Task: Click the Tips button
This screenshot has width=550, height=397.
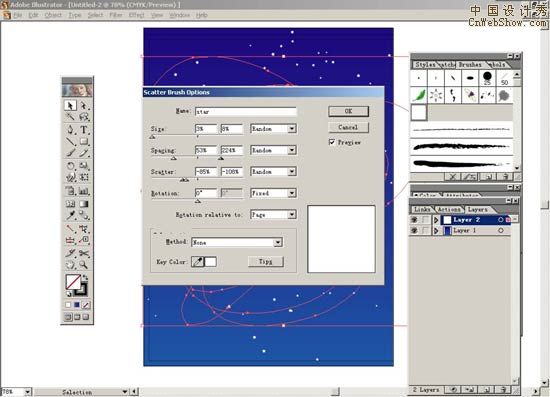Action: coord(266,262)
